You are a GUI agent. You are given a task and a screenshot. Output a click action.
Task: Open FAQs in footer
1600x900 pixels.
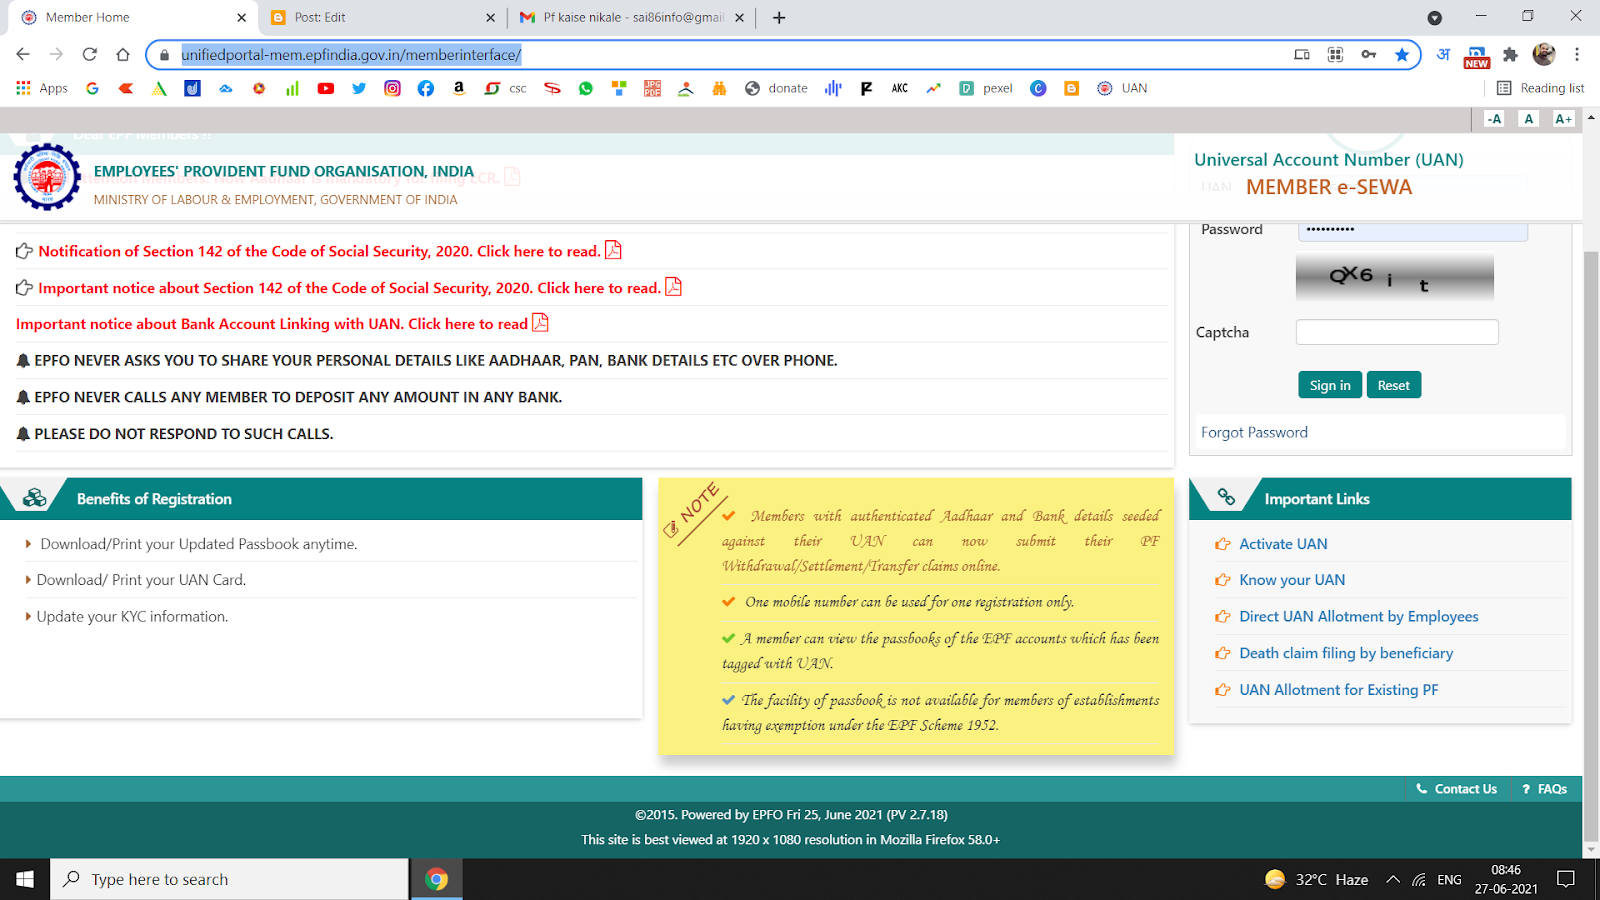coord(1544,789)
